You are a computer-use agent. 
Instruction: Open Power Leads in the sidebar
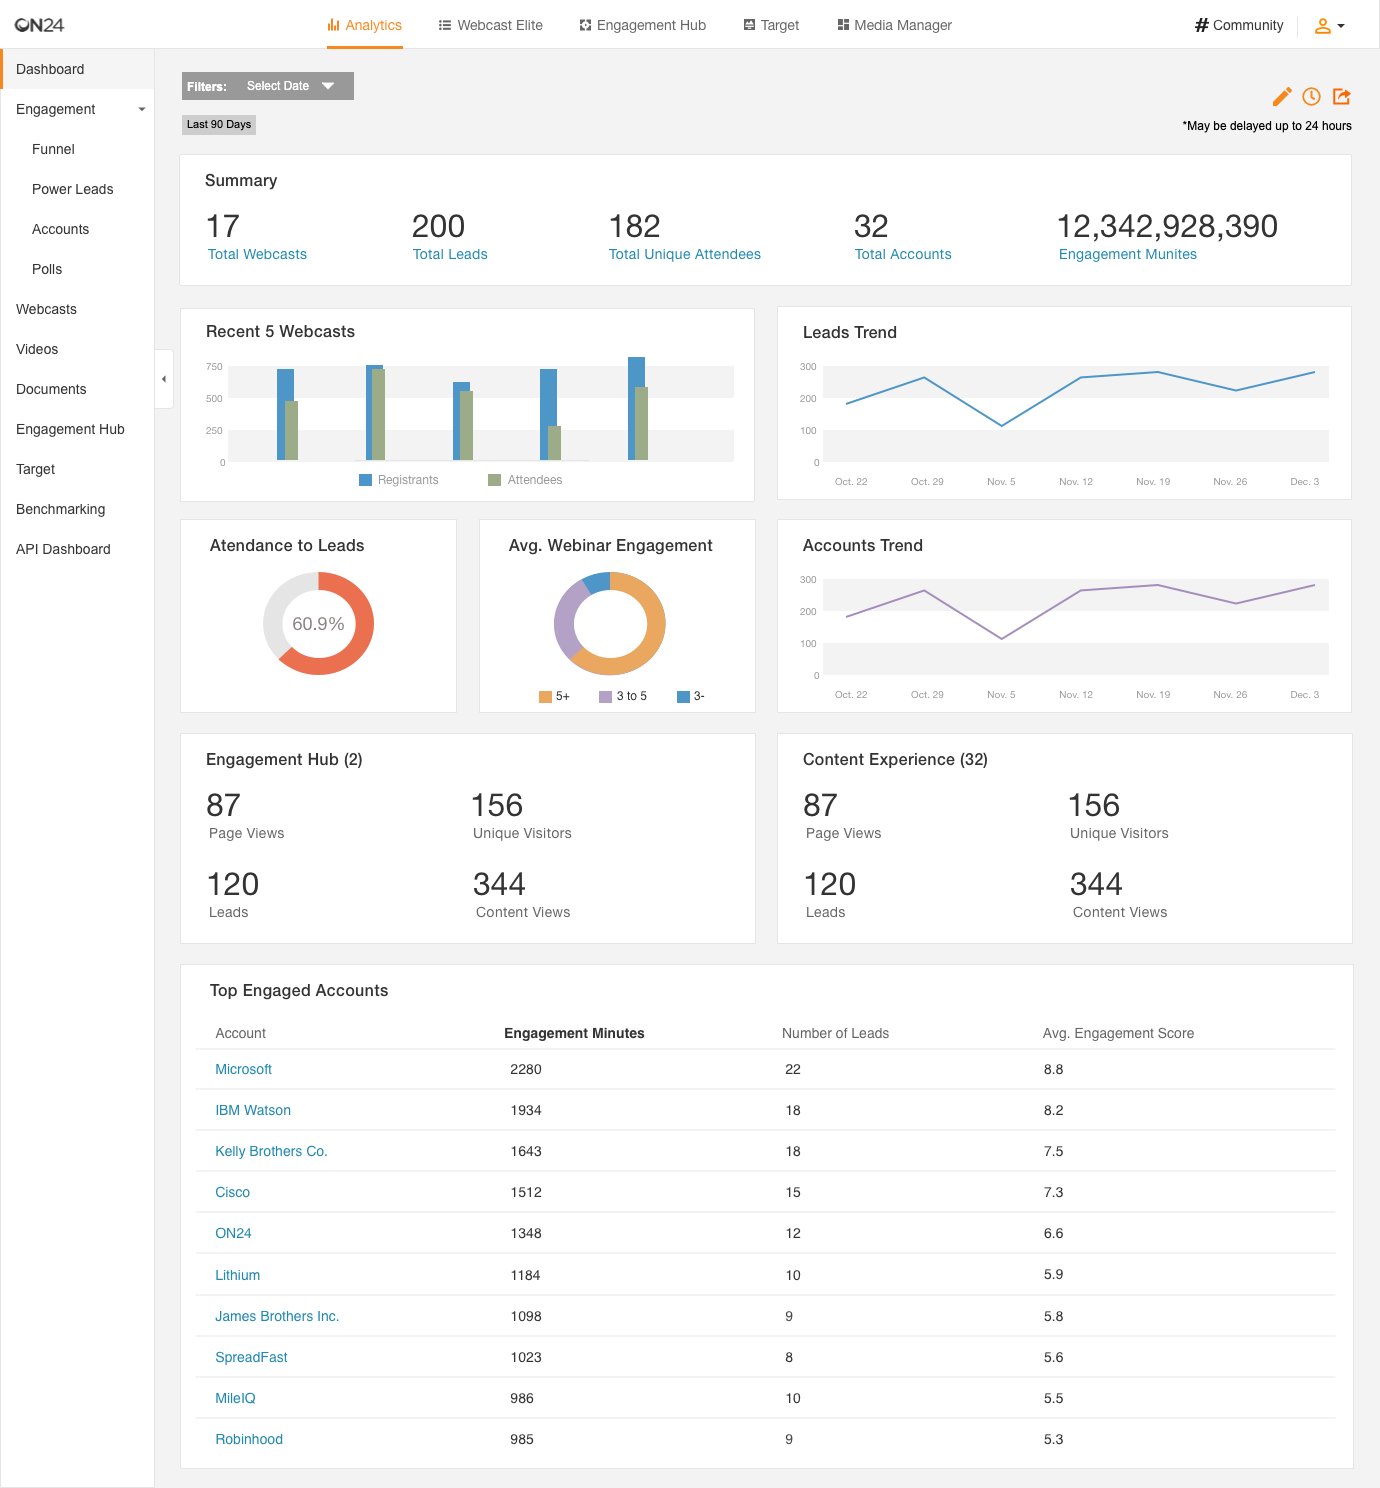pos(72,189)
